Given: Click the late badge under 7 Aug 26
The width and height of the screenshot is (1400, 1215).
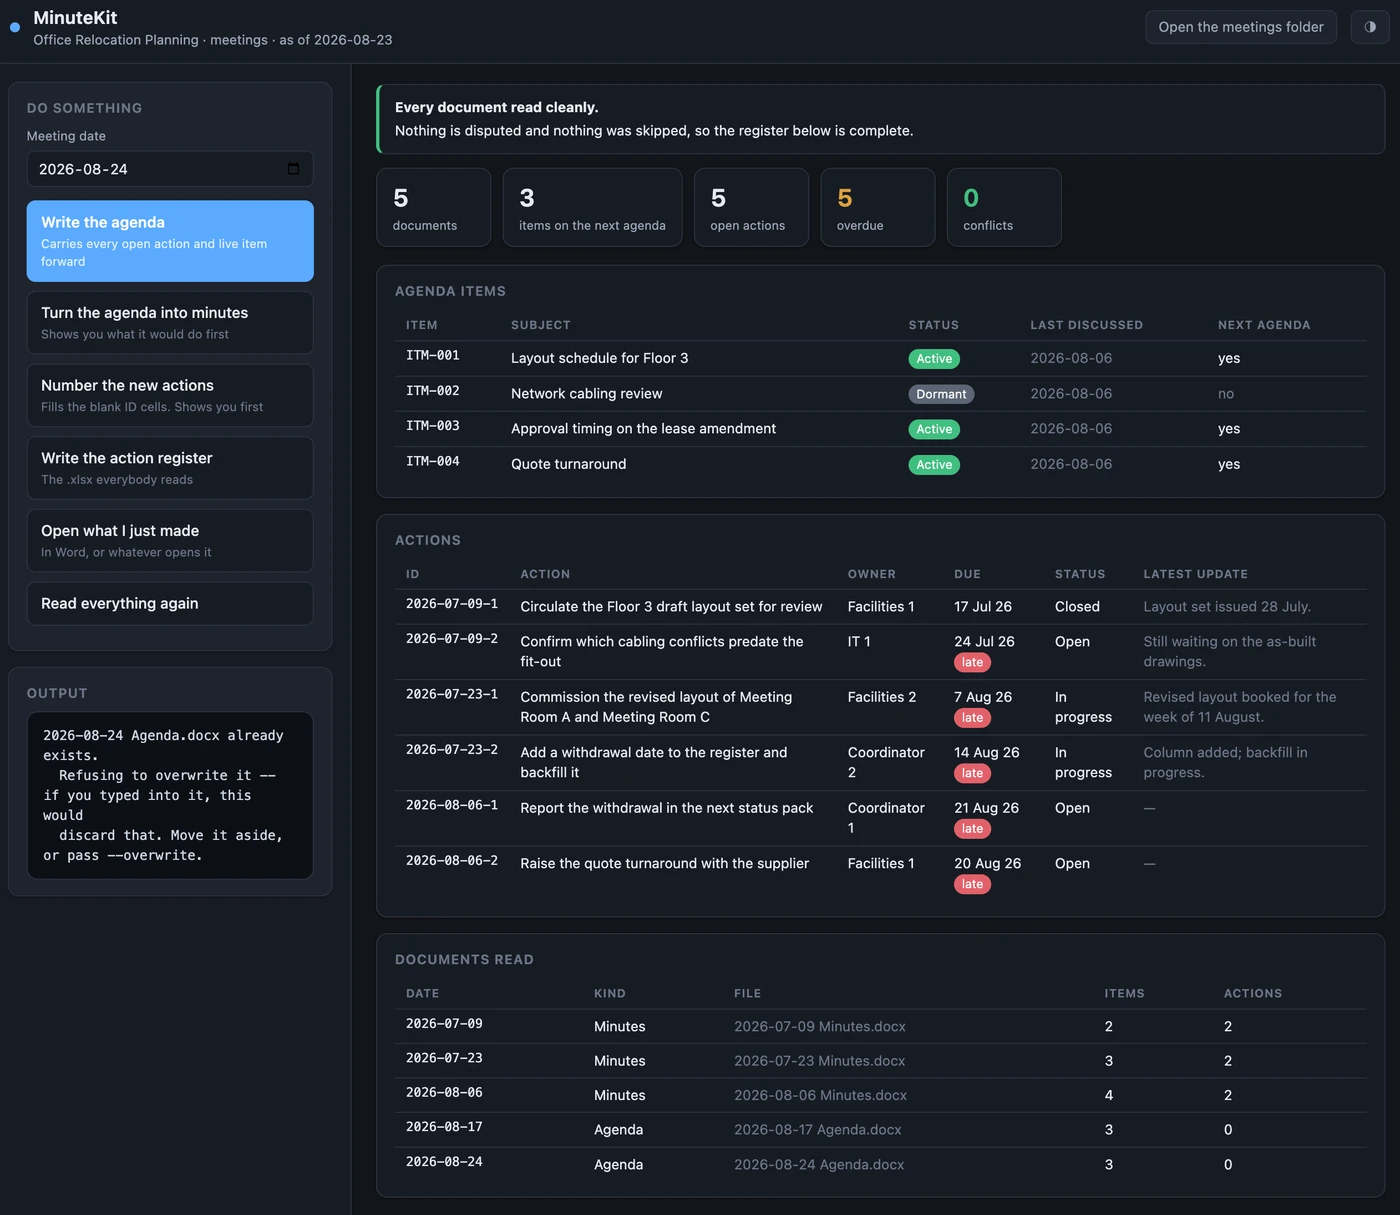Looking at the screenshot, I should 972,718.
